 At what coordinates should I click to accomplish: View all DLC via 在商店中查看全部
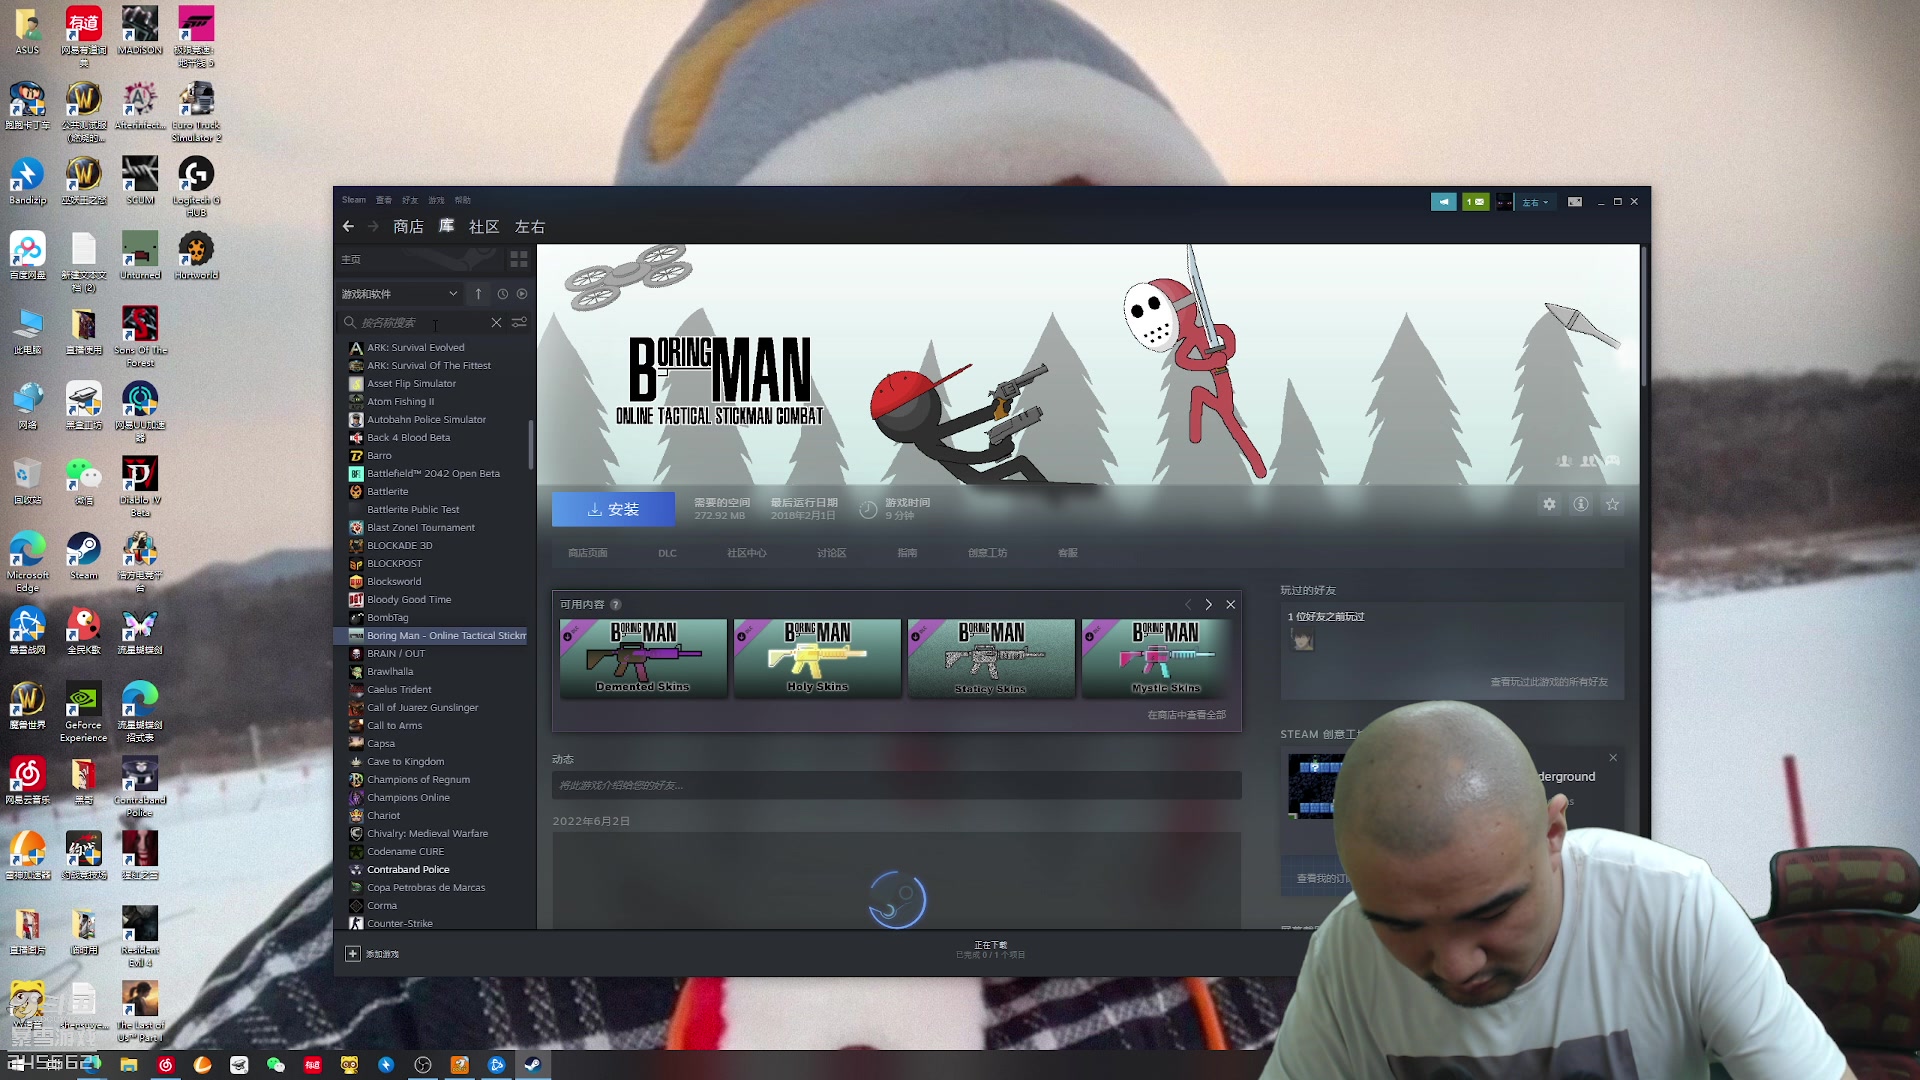(1187, 715)
